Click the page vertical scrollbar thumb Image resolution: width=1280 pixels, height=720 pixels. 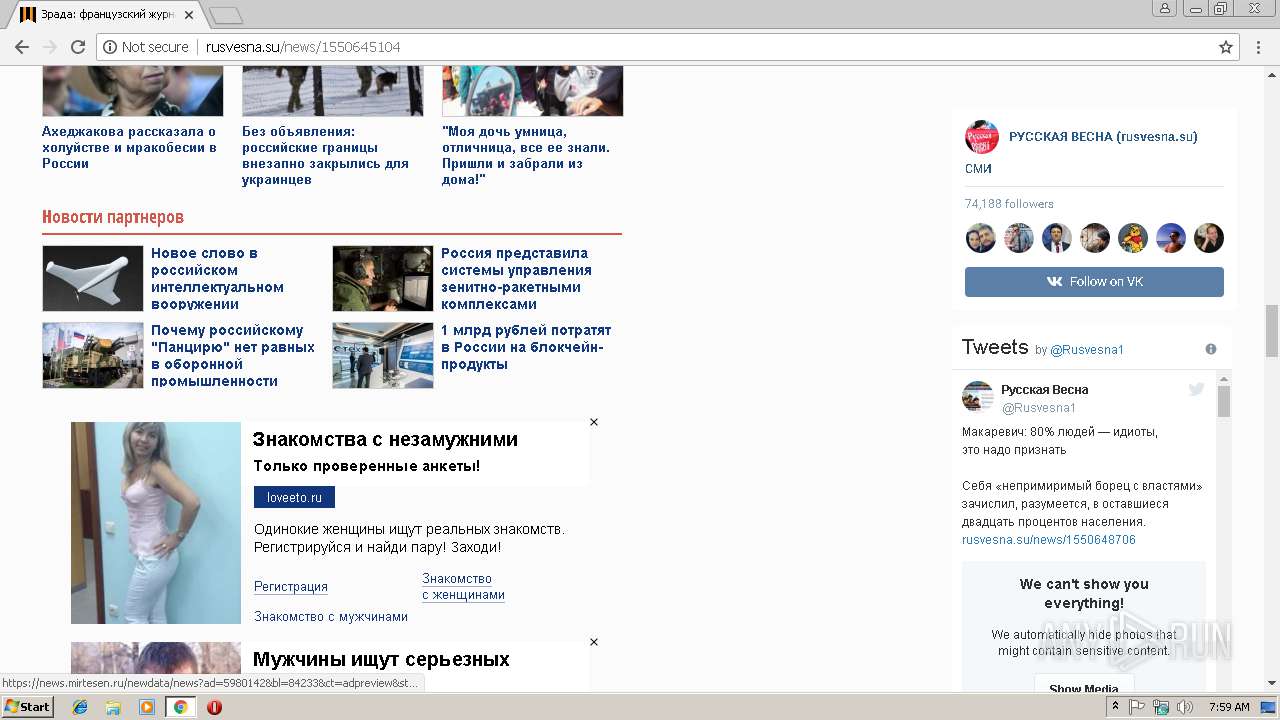(x=1272, y=331)
